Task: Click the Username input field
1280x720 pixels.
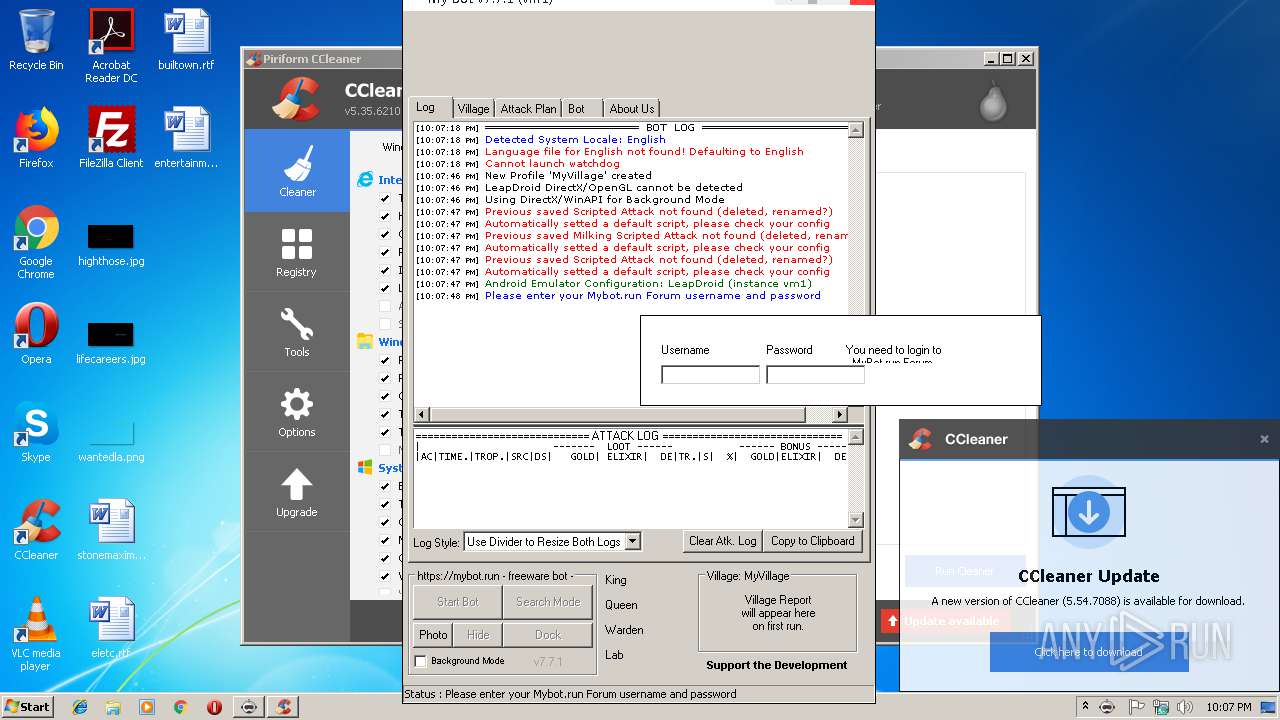Action: coord(710,375)
